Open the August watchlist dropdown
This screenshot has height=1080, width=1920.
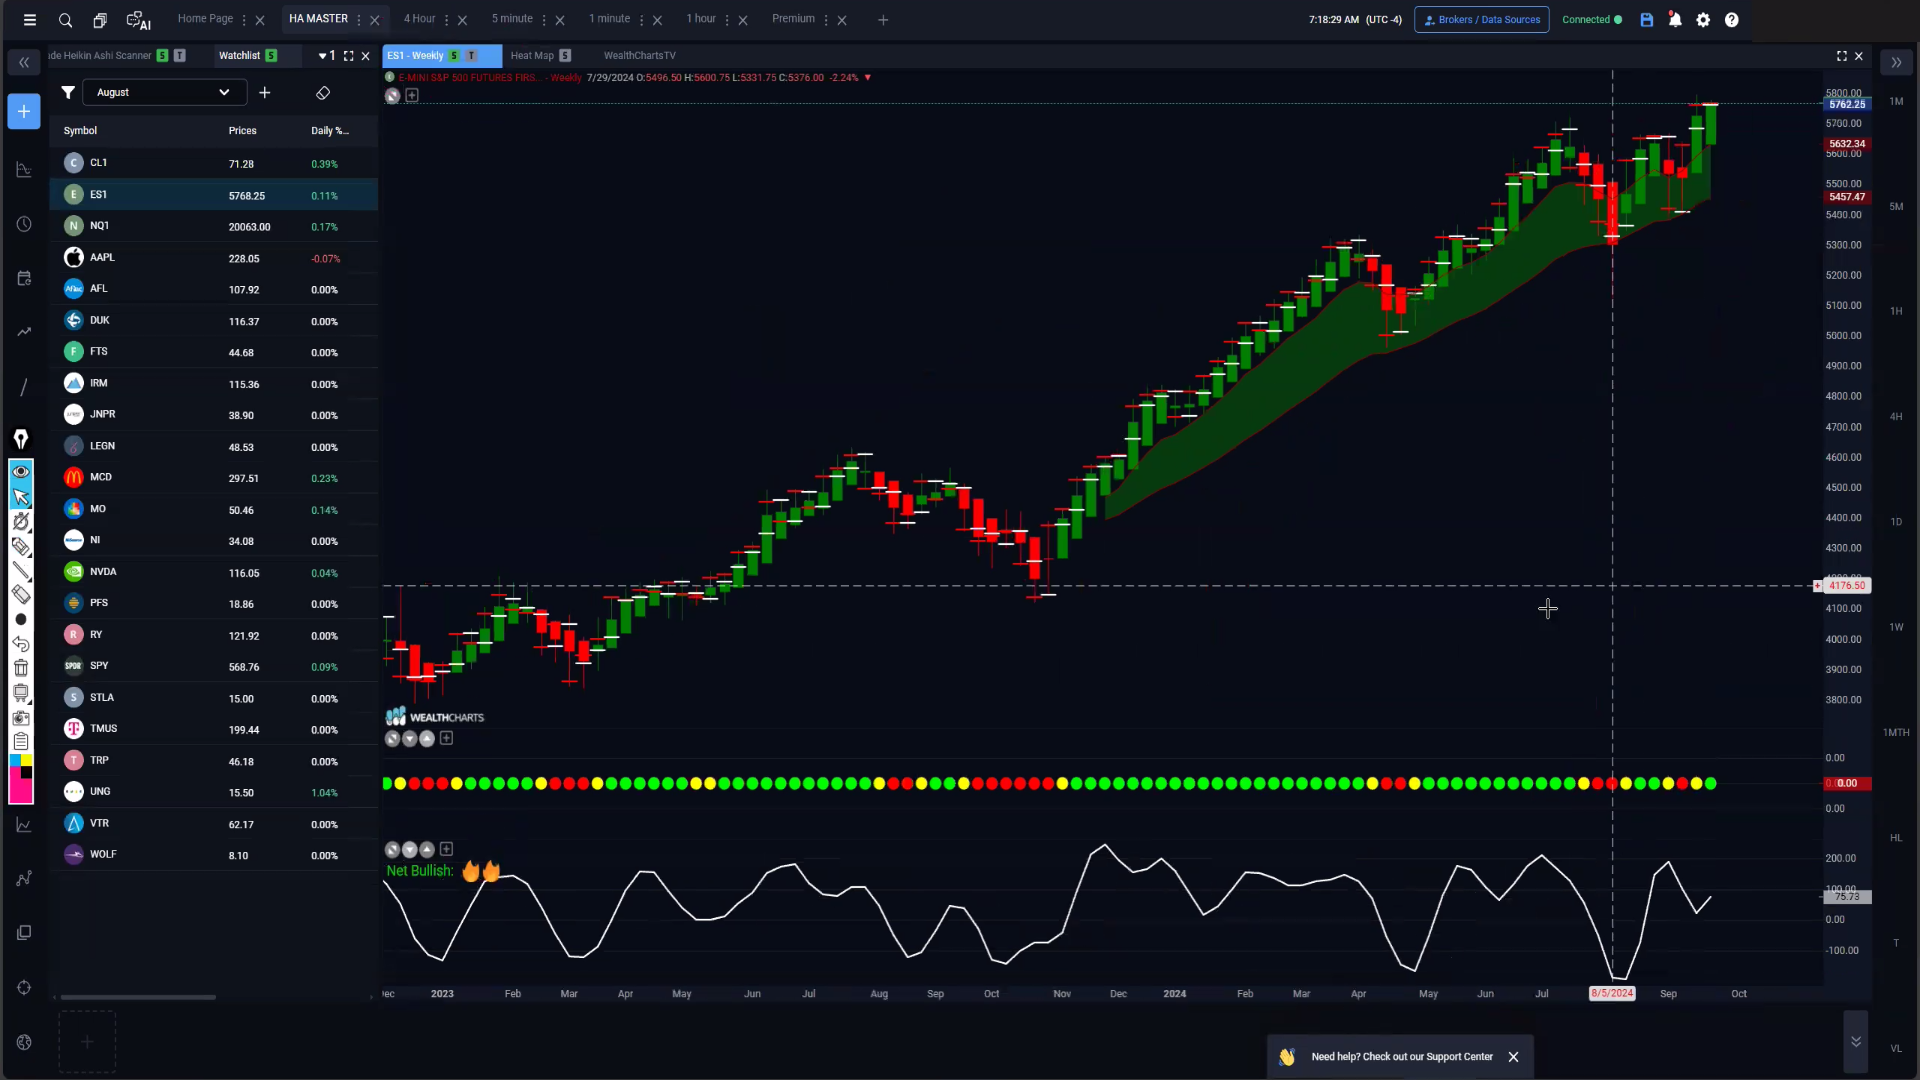[x=164, y=93]
